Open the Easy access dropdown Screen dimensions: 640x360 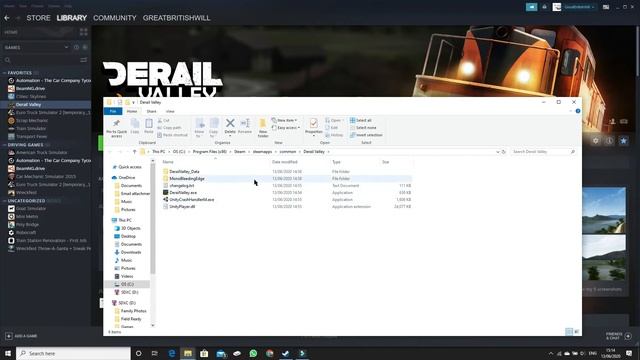286,128
